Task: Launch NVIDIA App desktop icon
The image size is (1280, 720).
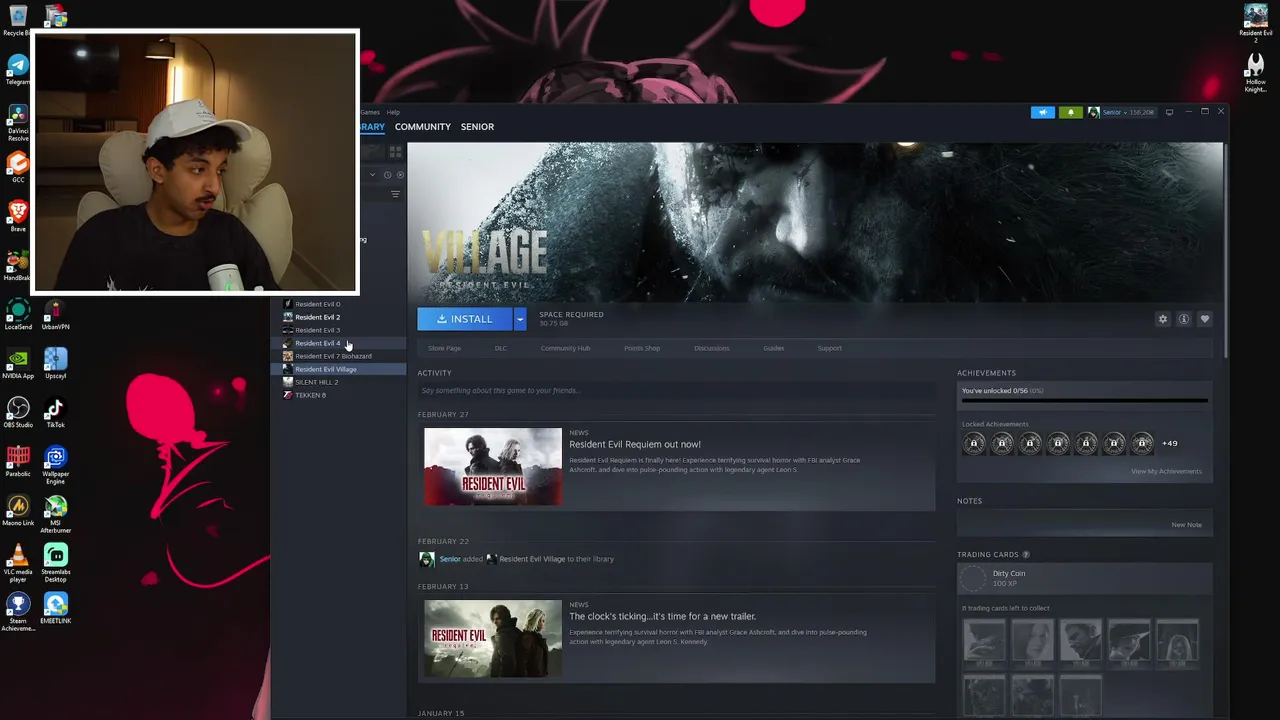Action: pyautogui.click(x=18, y=362)
